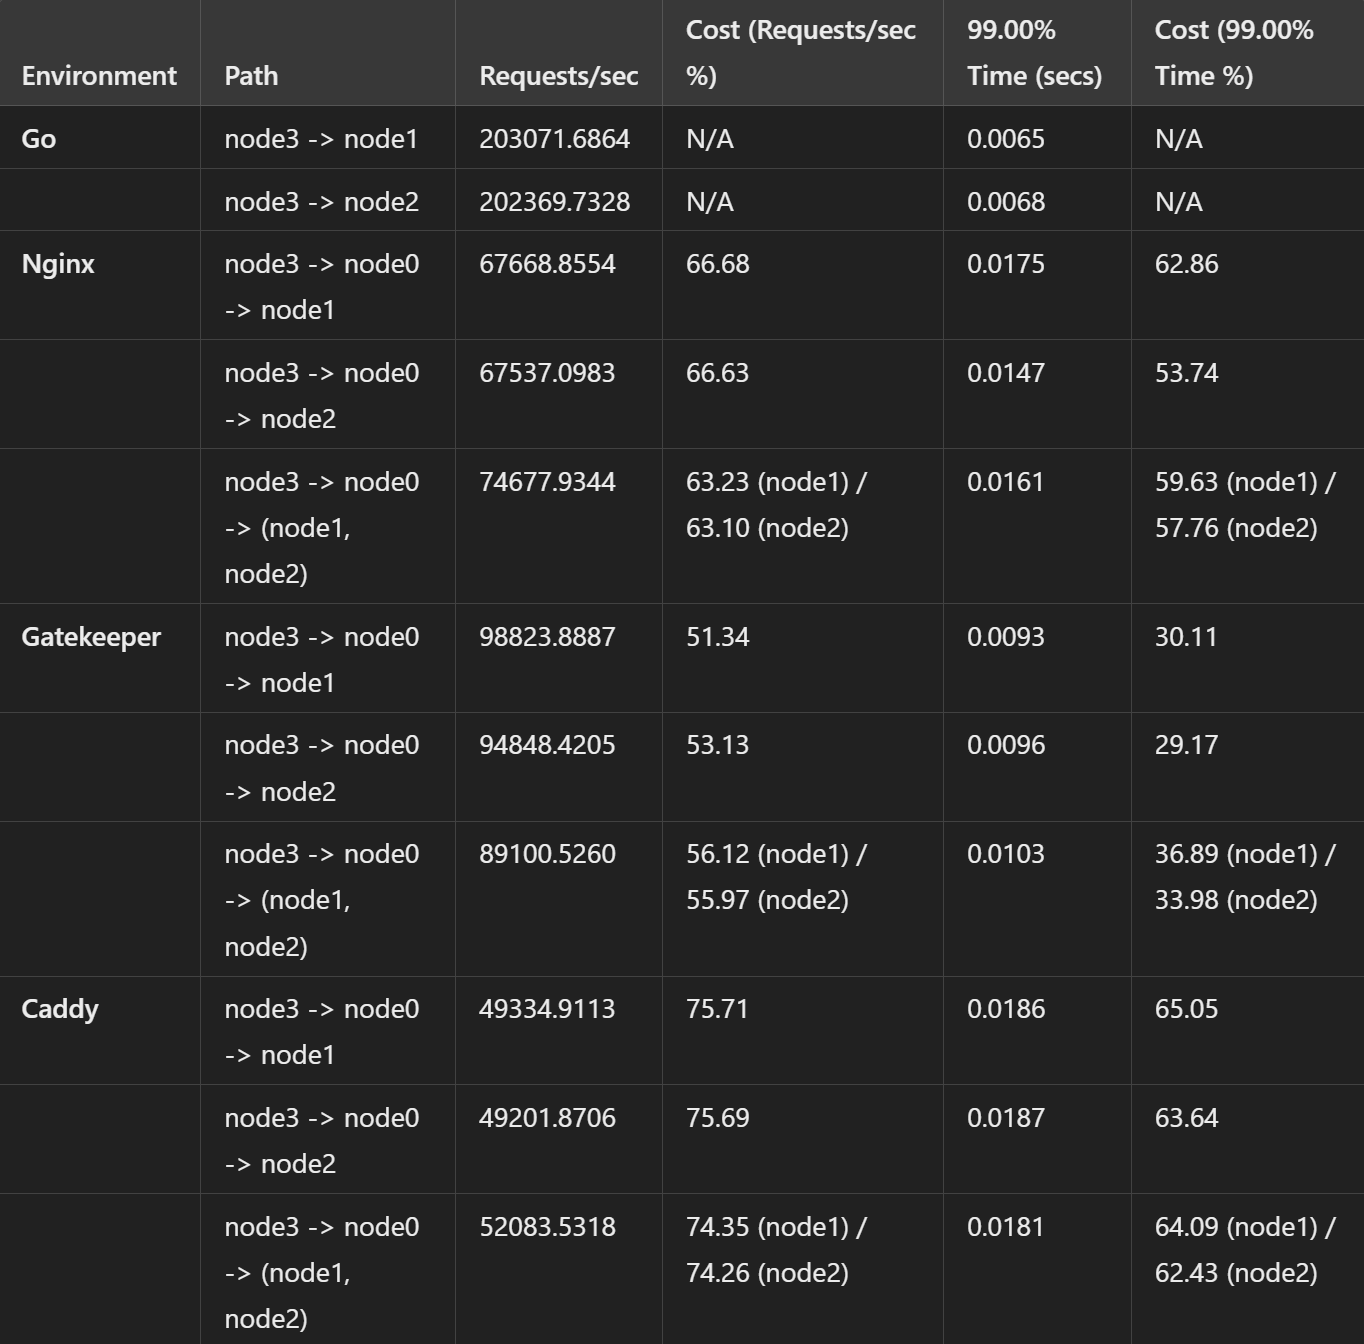Click cost value 53.13
The height and width of the screenshot is (1344, 1364).
click(718, 745)
